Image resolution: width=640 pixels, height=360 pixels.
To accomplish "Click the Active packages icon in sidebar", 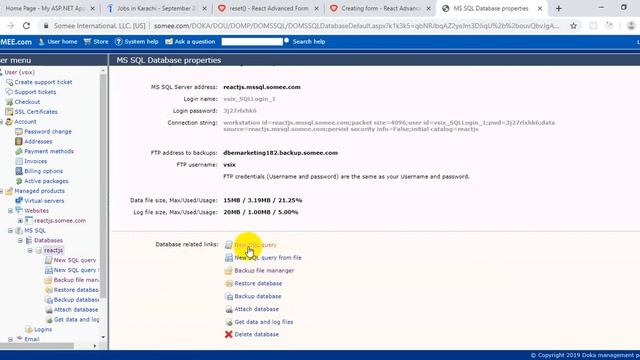I will pos(19,181).
